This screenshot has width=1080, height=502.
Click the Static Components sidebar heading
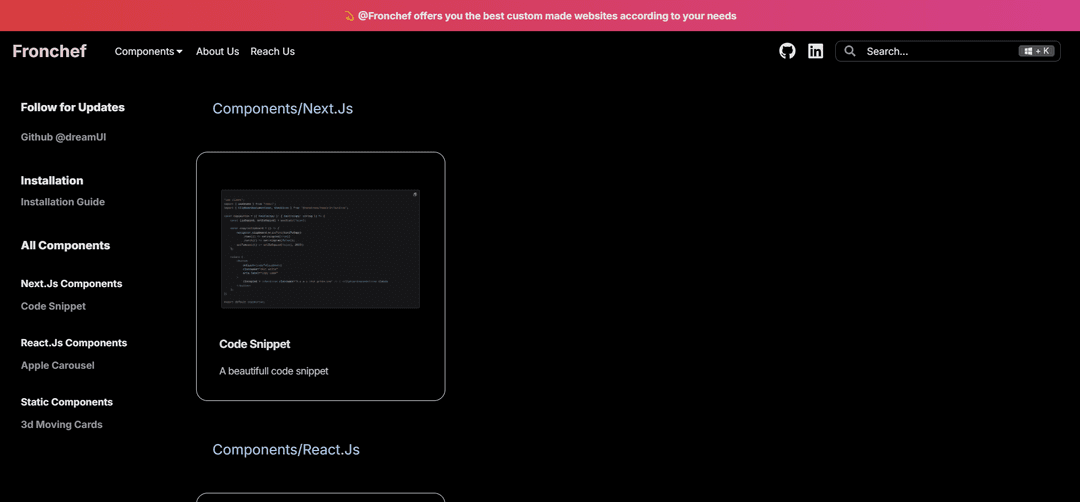click(67, 402)
